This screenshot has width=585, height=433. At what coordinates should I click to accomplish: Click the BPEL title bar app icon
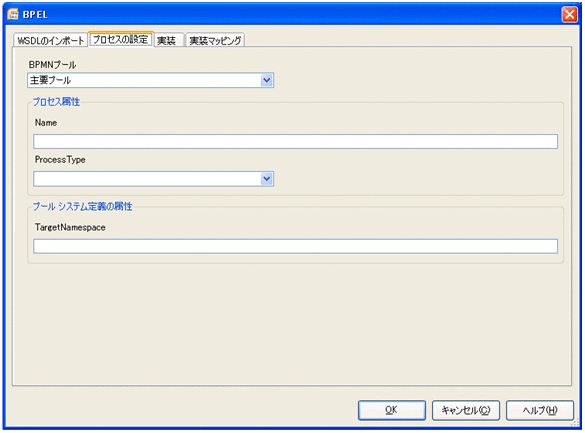tap(13, 14)
